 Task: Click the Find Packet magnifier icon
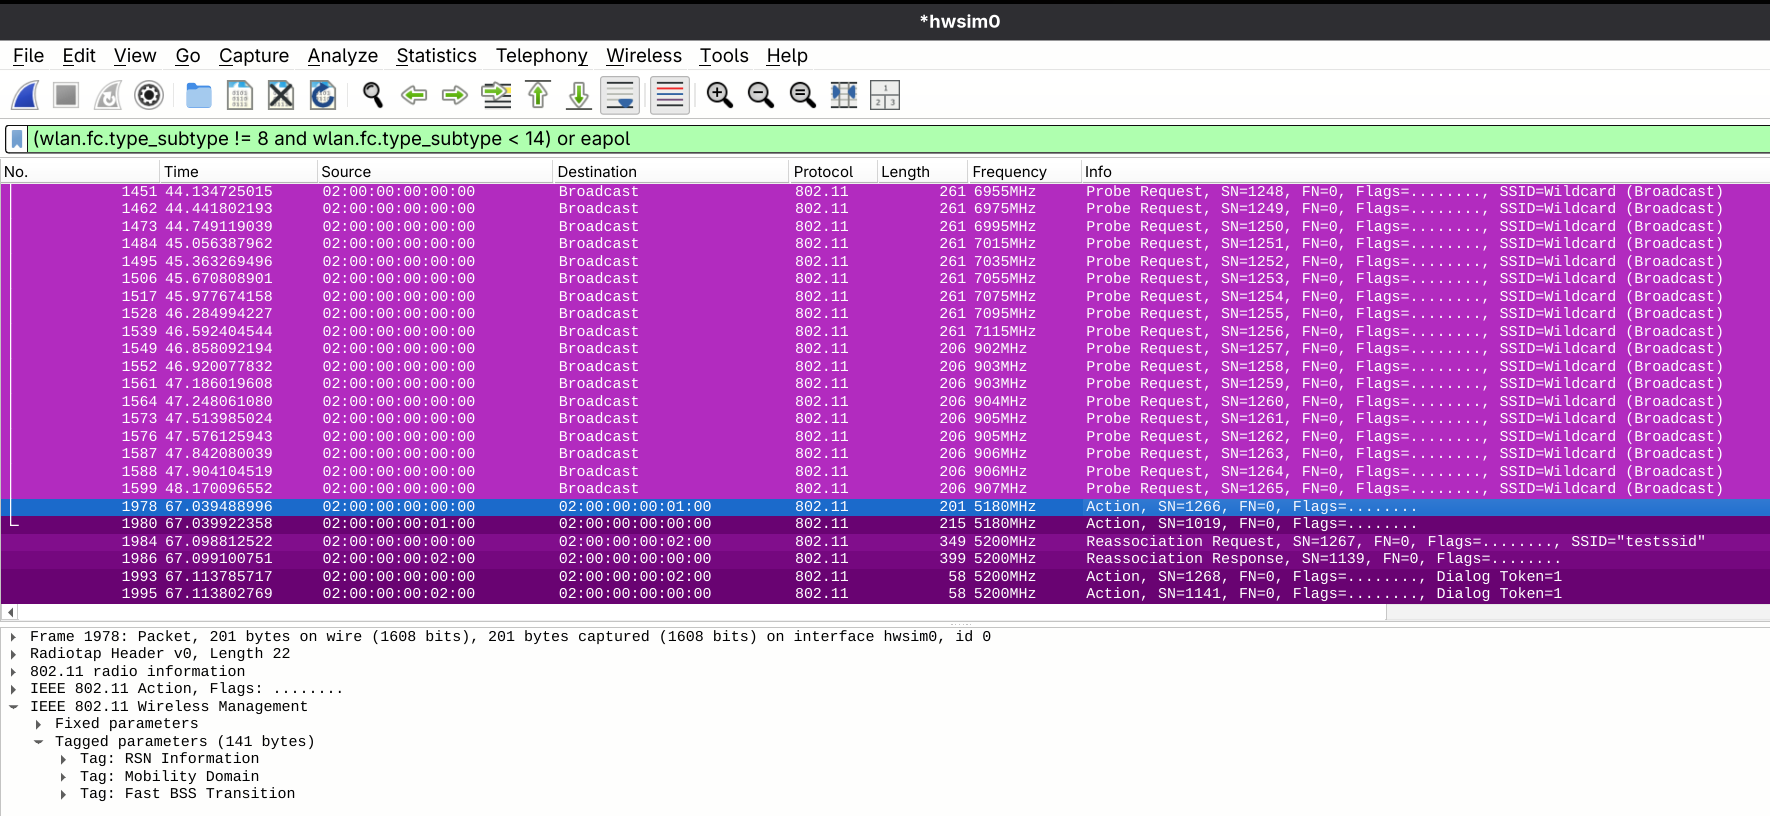pyautogui.click(x=373, y=95)
